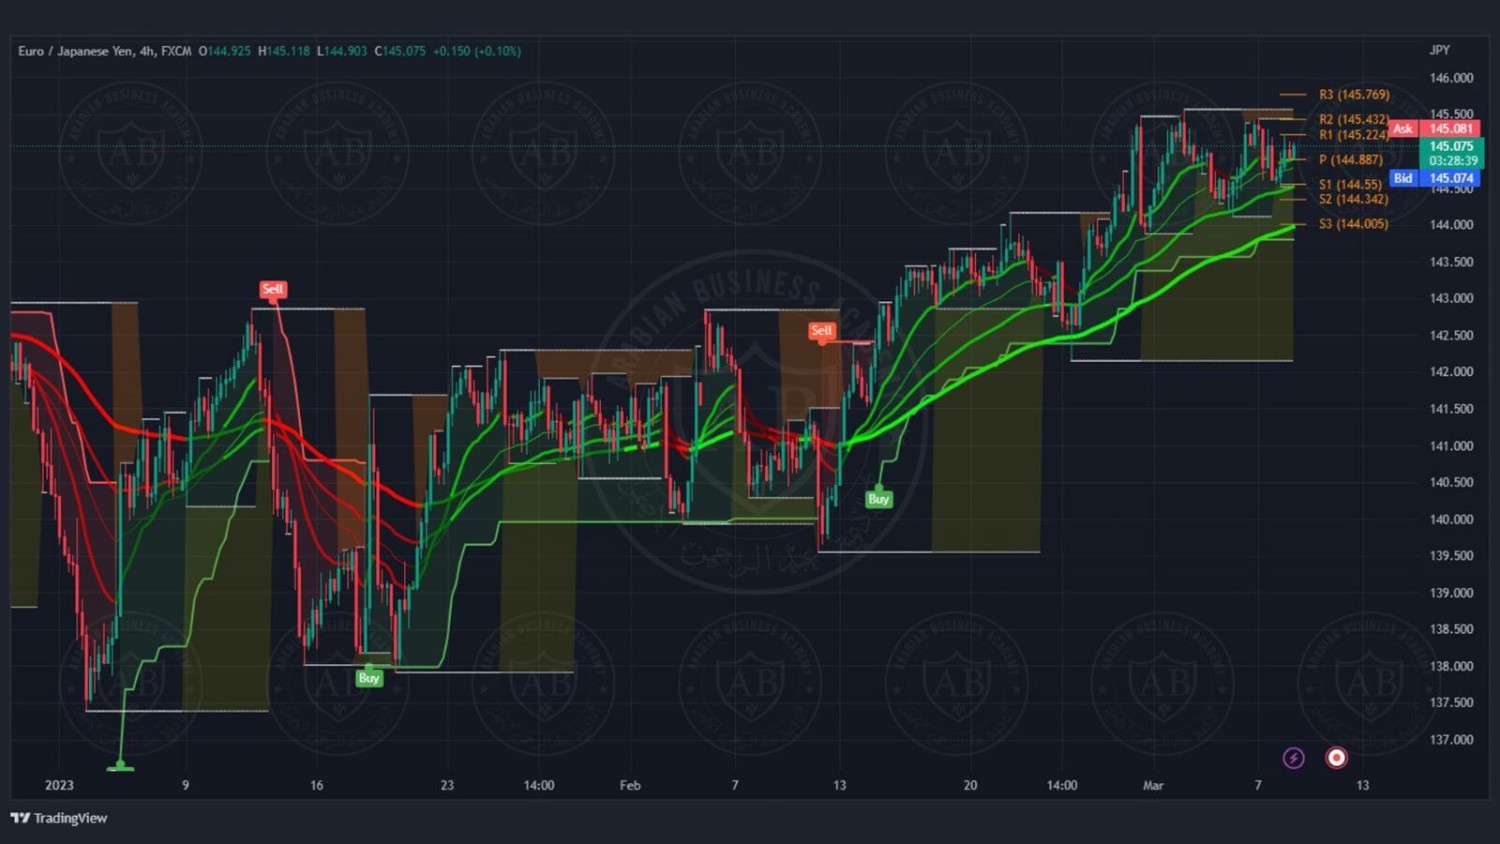Click the H145.118 high value

(284, 51)
